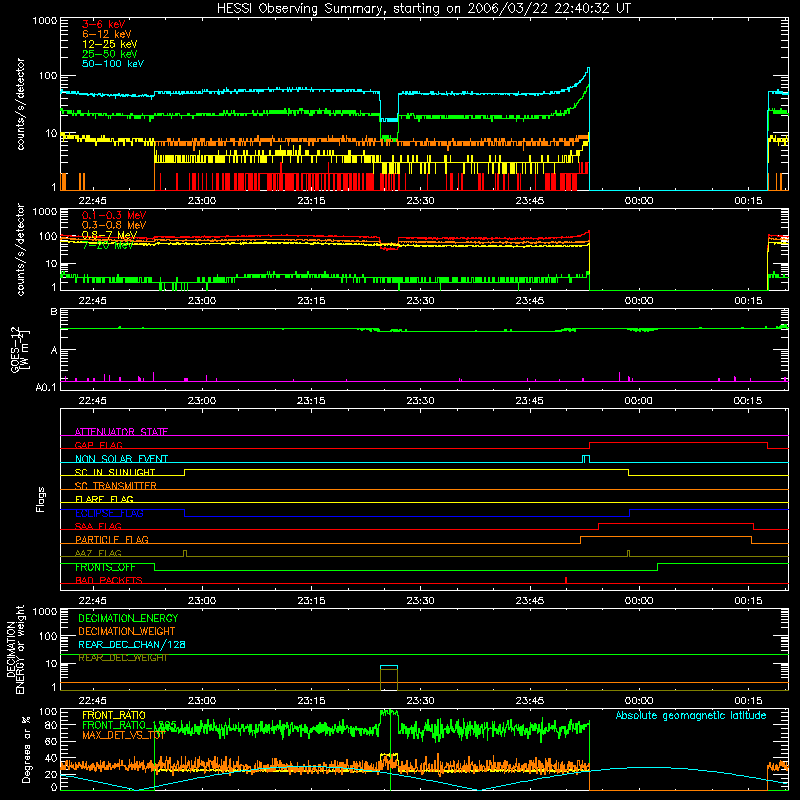Click the SC_IN_SUNLIGHT flag label
The width and height of the screenshot is (800, 800).
coord(115,472)
